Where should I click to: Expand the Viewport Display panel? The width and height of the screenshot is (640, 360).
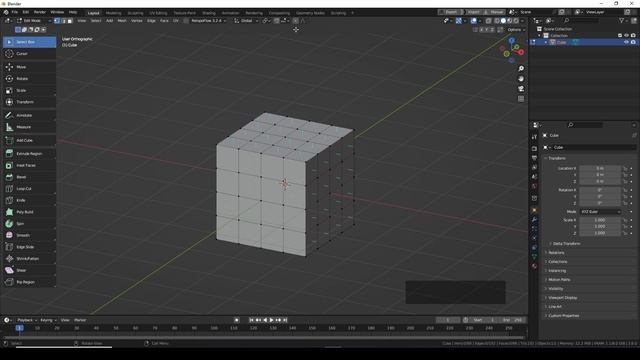coord(562,298)
